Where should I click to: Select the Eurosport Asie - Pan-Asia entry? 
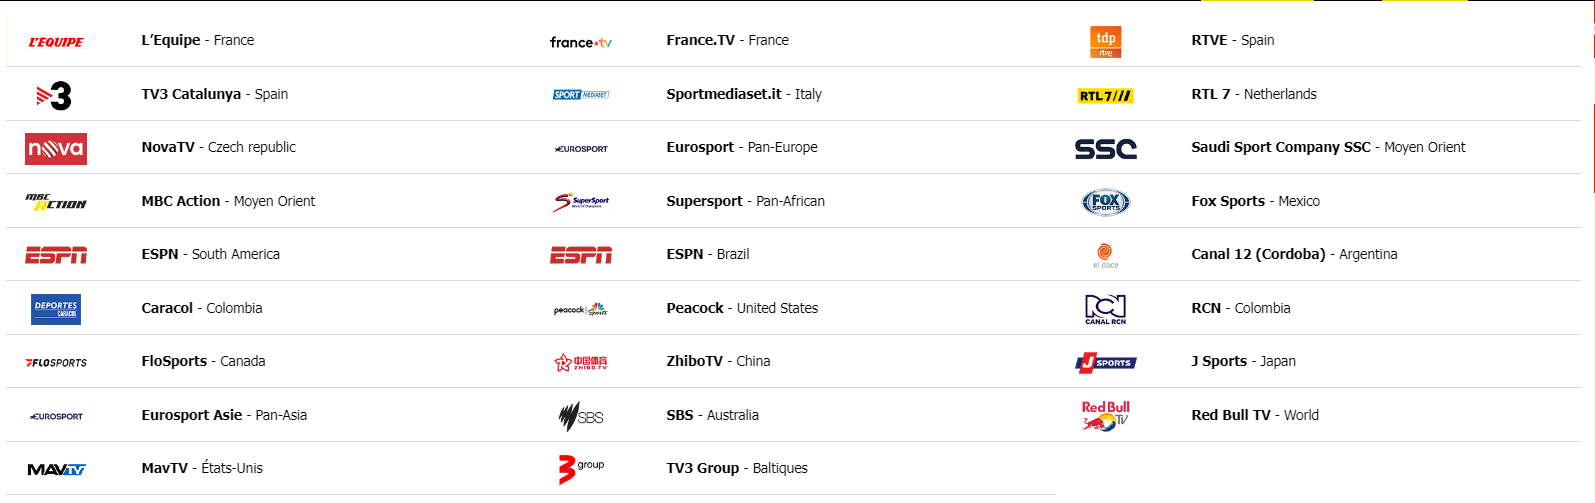click(224, 415)
